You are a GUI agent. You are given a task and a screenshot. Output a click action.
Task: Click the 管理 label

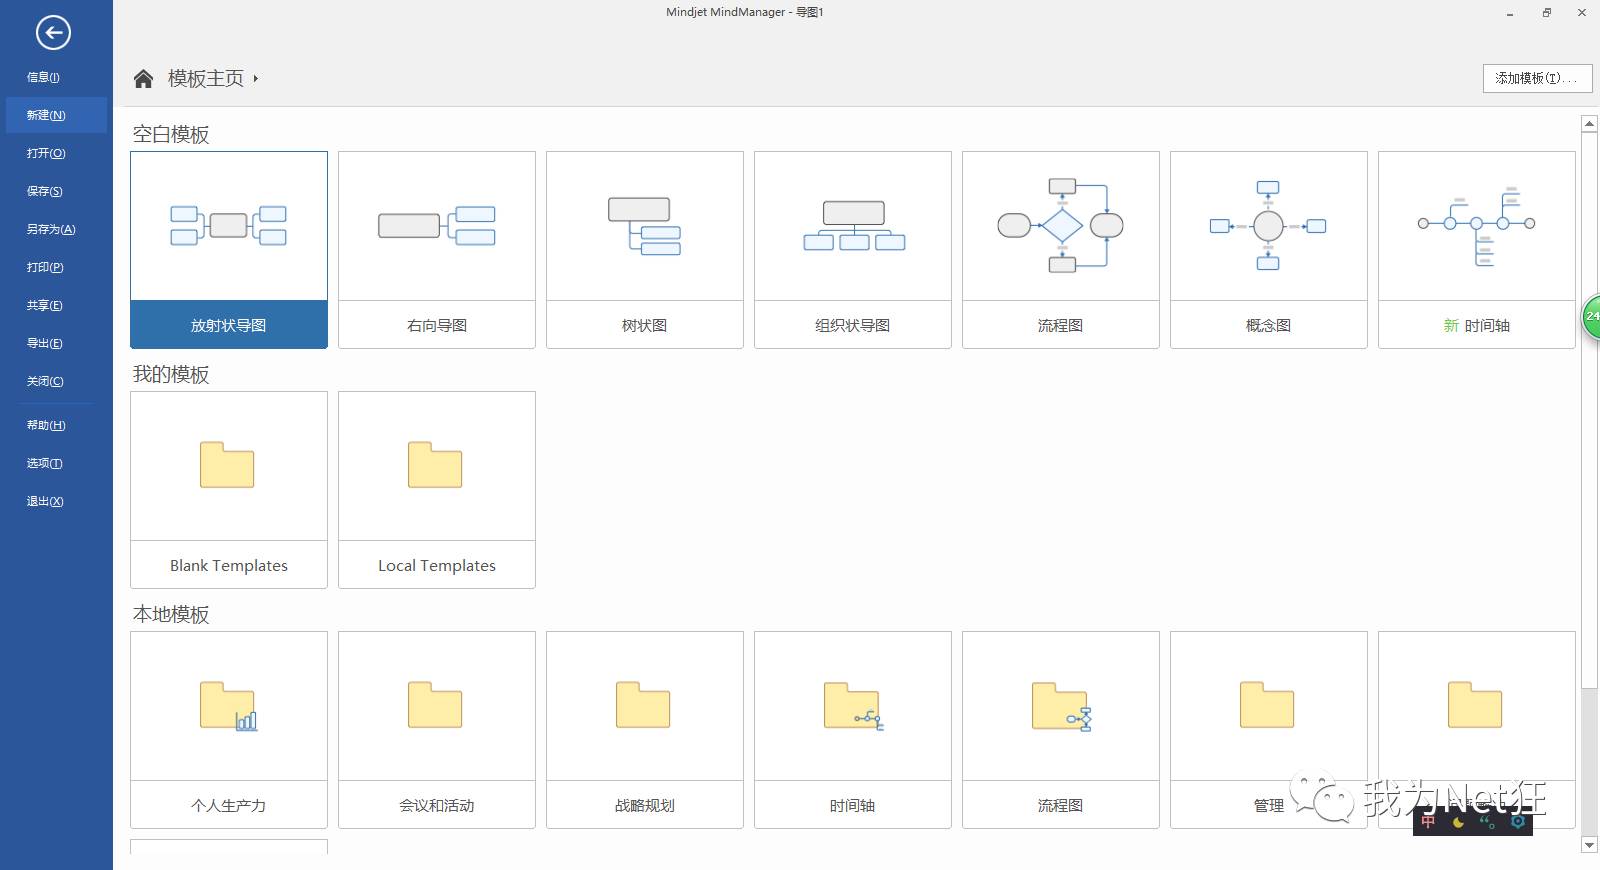(1268, 805)
